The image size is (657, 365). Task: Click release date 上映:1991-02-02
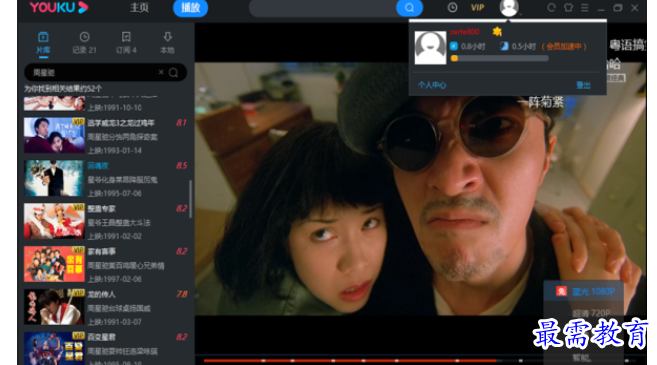coord(115,236)
